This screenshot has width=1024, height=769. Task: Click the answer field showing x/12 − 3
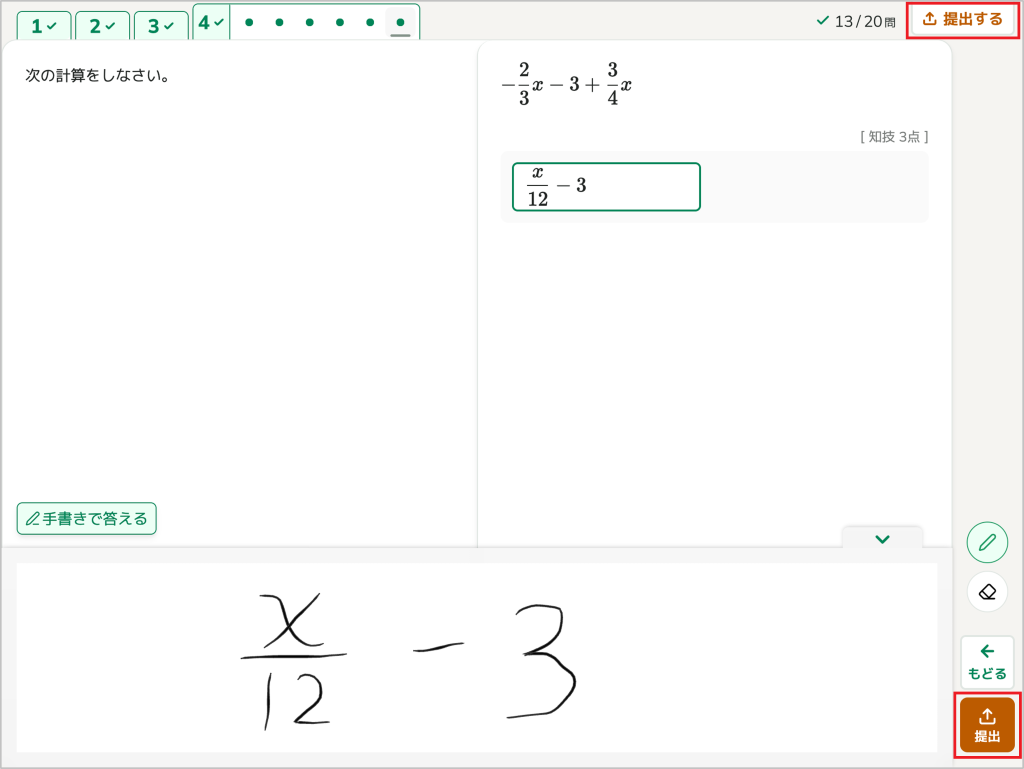click(606, 187)
